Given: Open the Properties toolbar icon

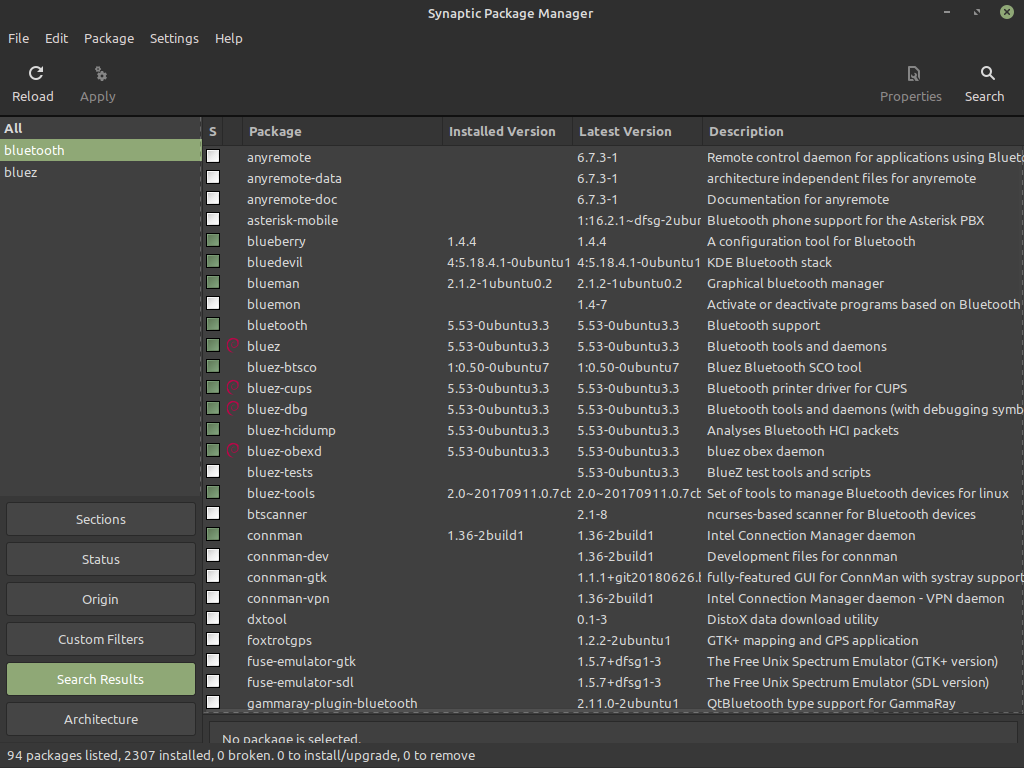Looking at the screenshot, I should point(912,74).
